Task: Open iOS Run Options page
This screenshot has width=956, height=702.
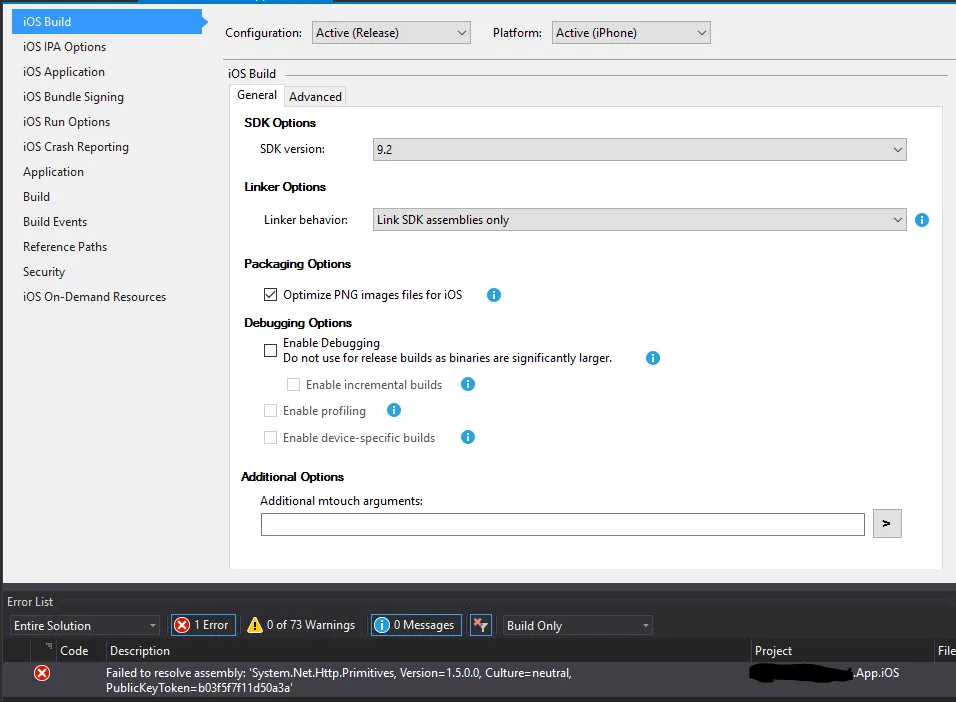Action: coord(66,122)
